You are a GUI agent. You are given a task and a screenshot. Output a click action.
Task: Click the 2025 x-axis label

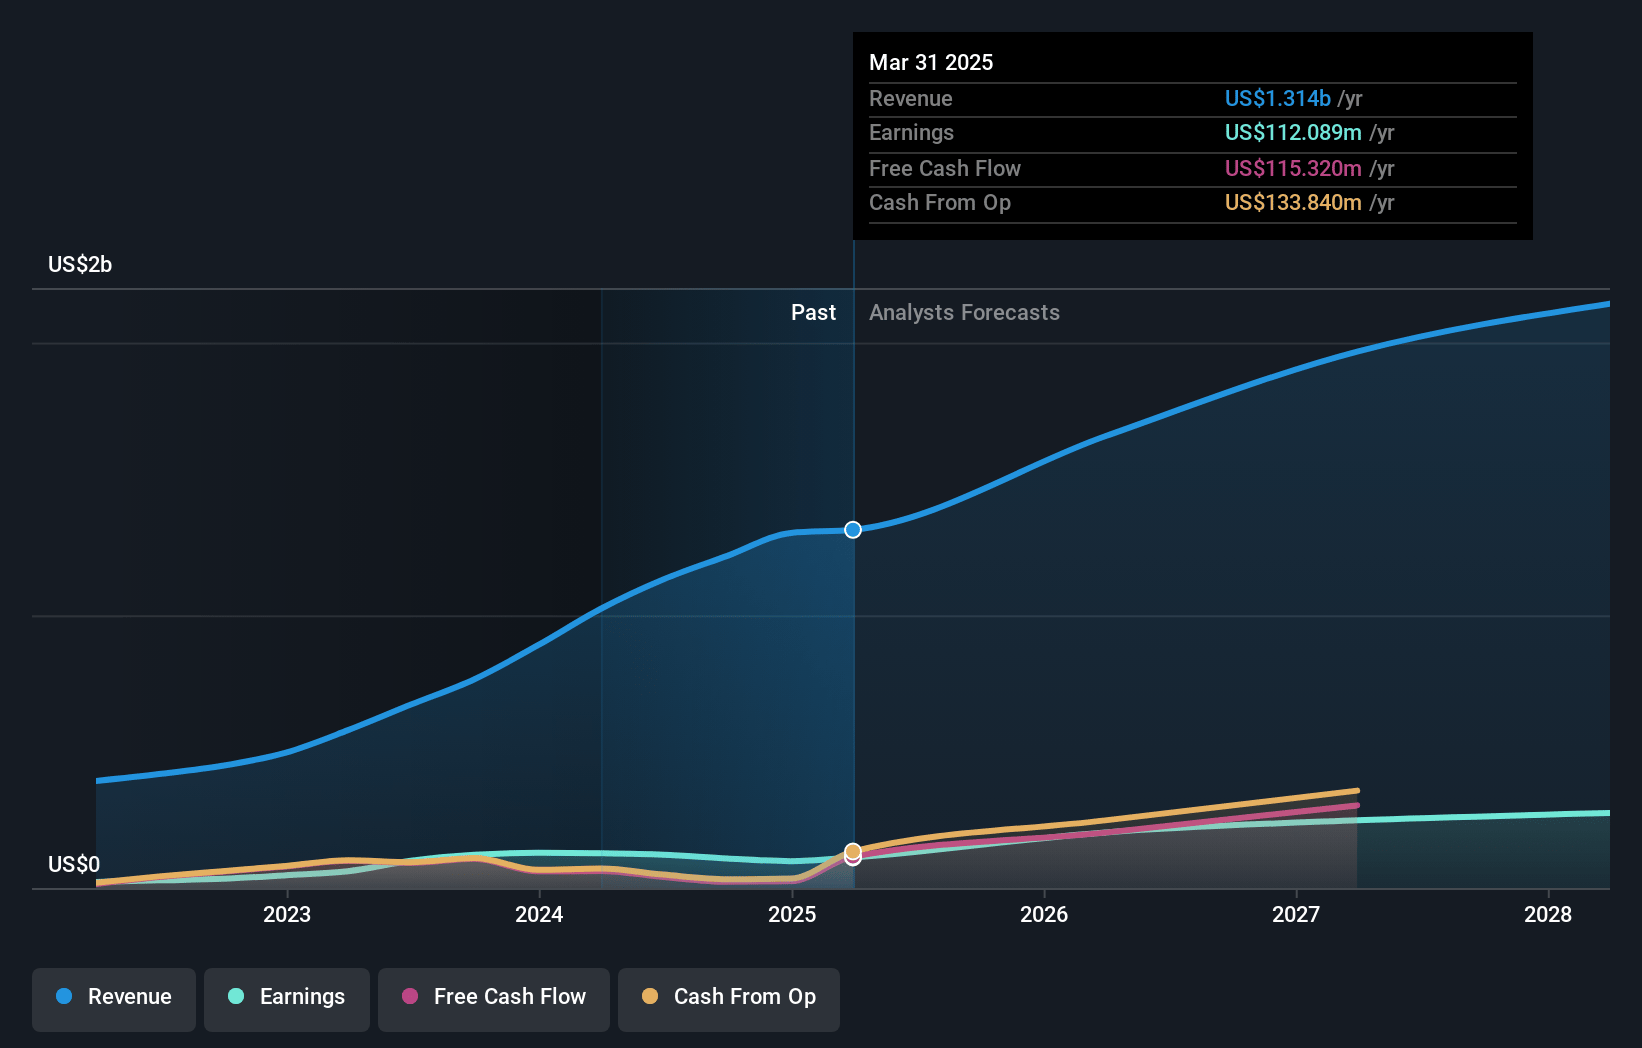click(792, 914)
